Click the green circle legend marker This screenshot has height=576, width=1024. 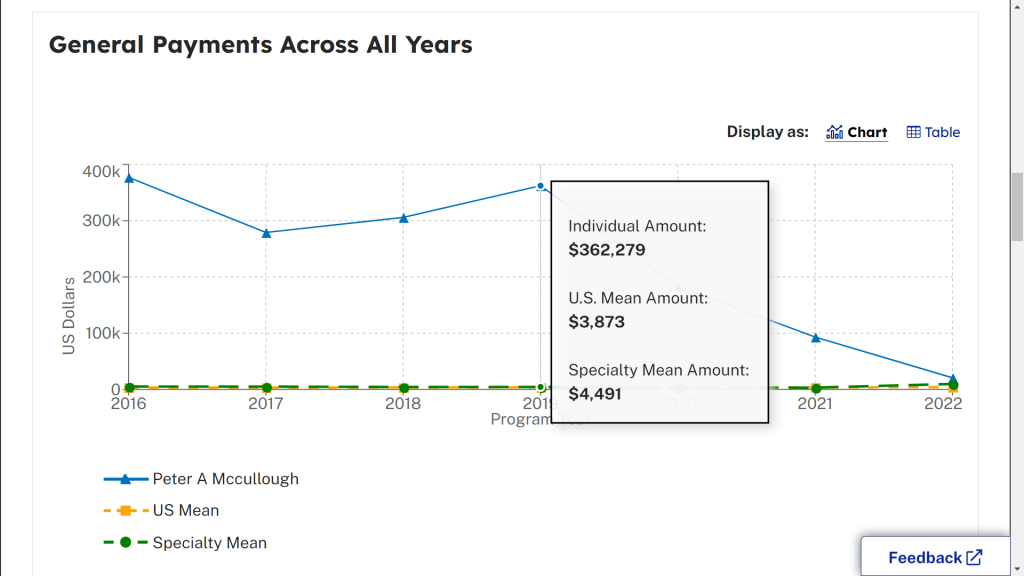(x=126, y=543)
